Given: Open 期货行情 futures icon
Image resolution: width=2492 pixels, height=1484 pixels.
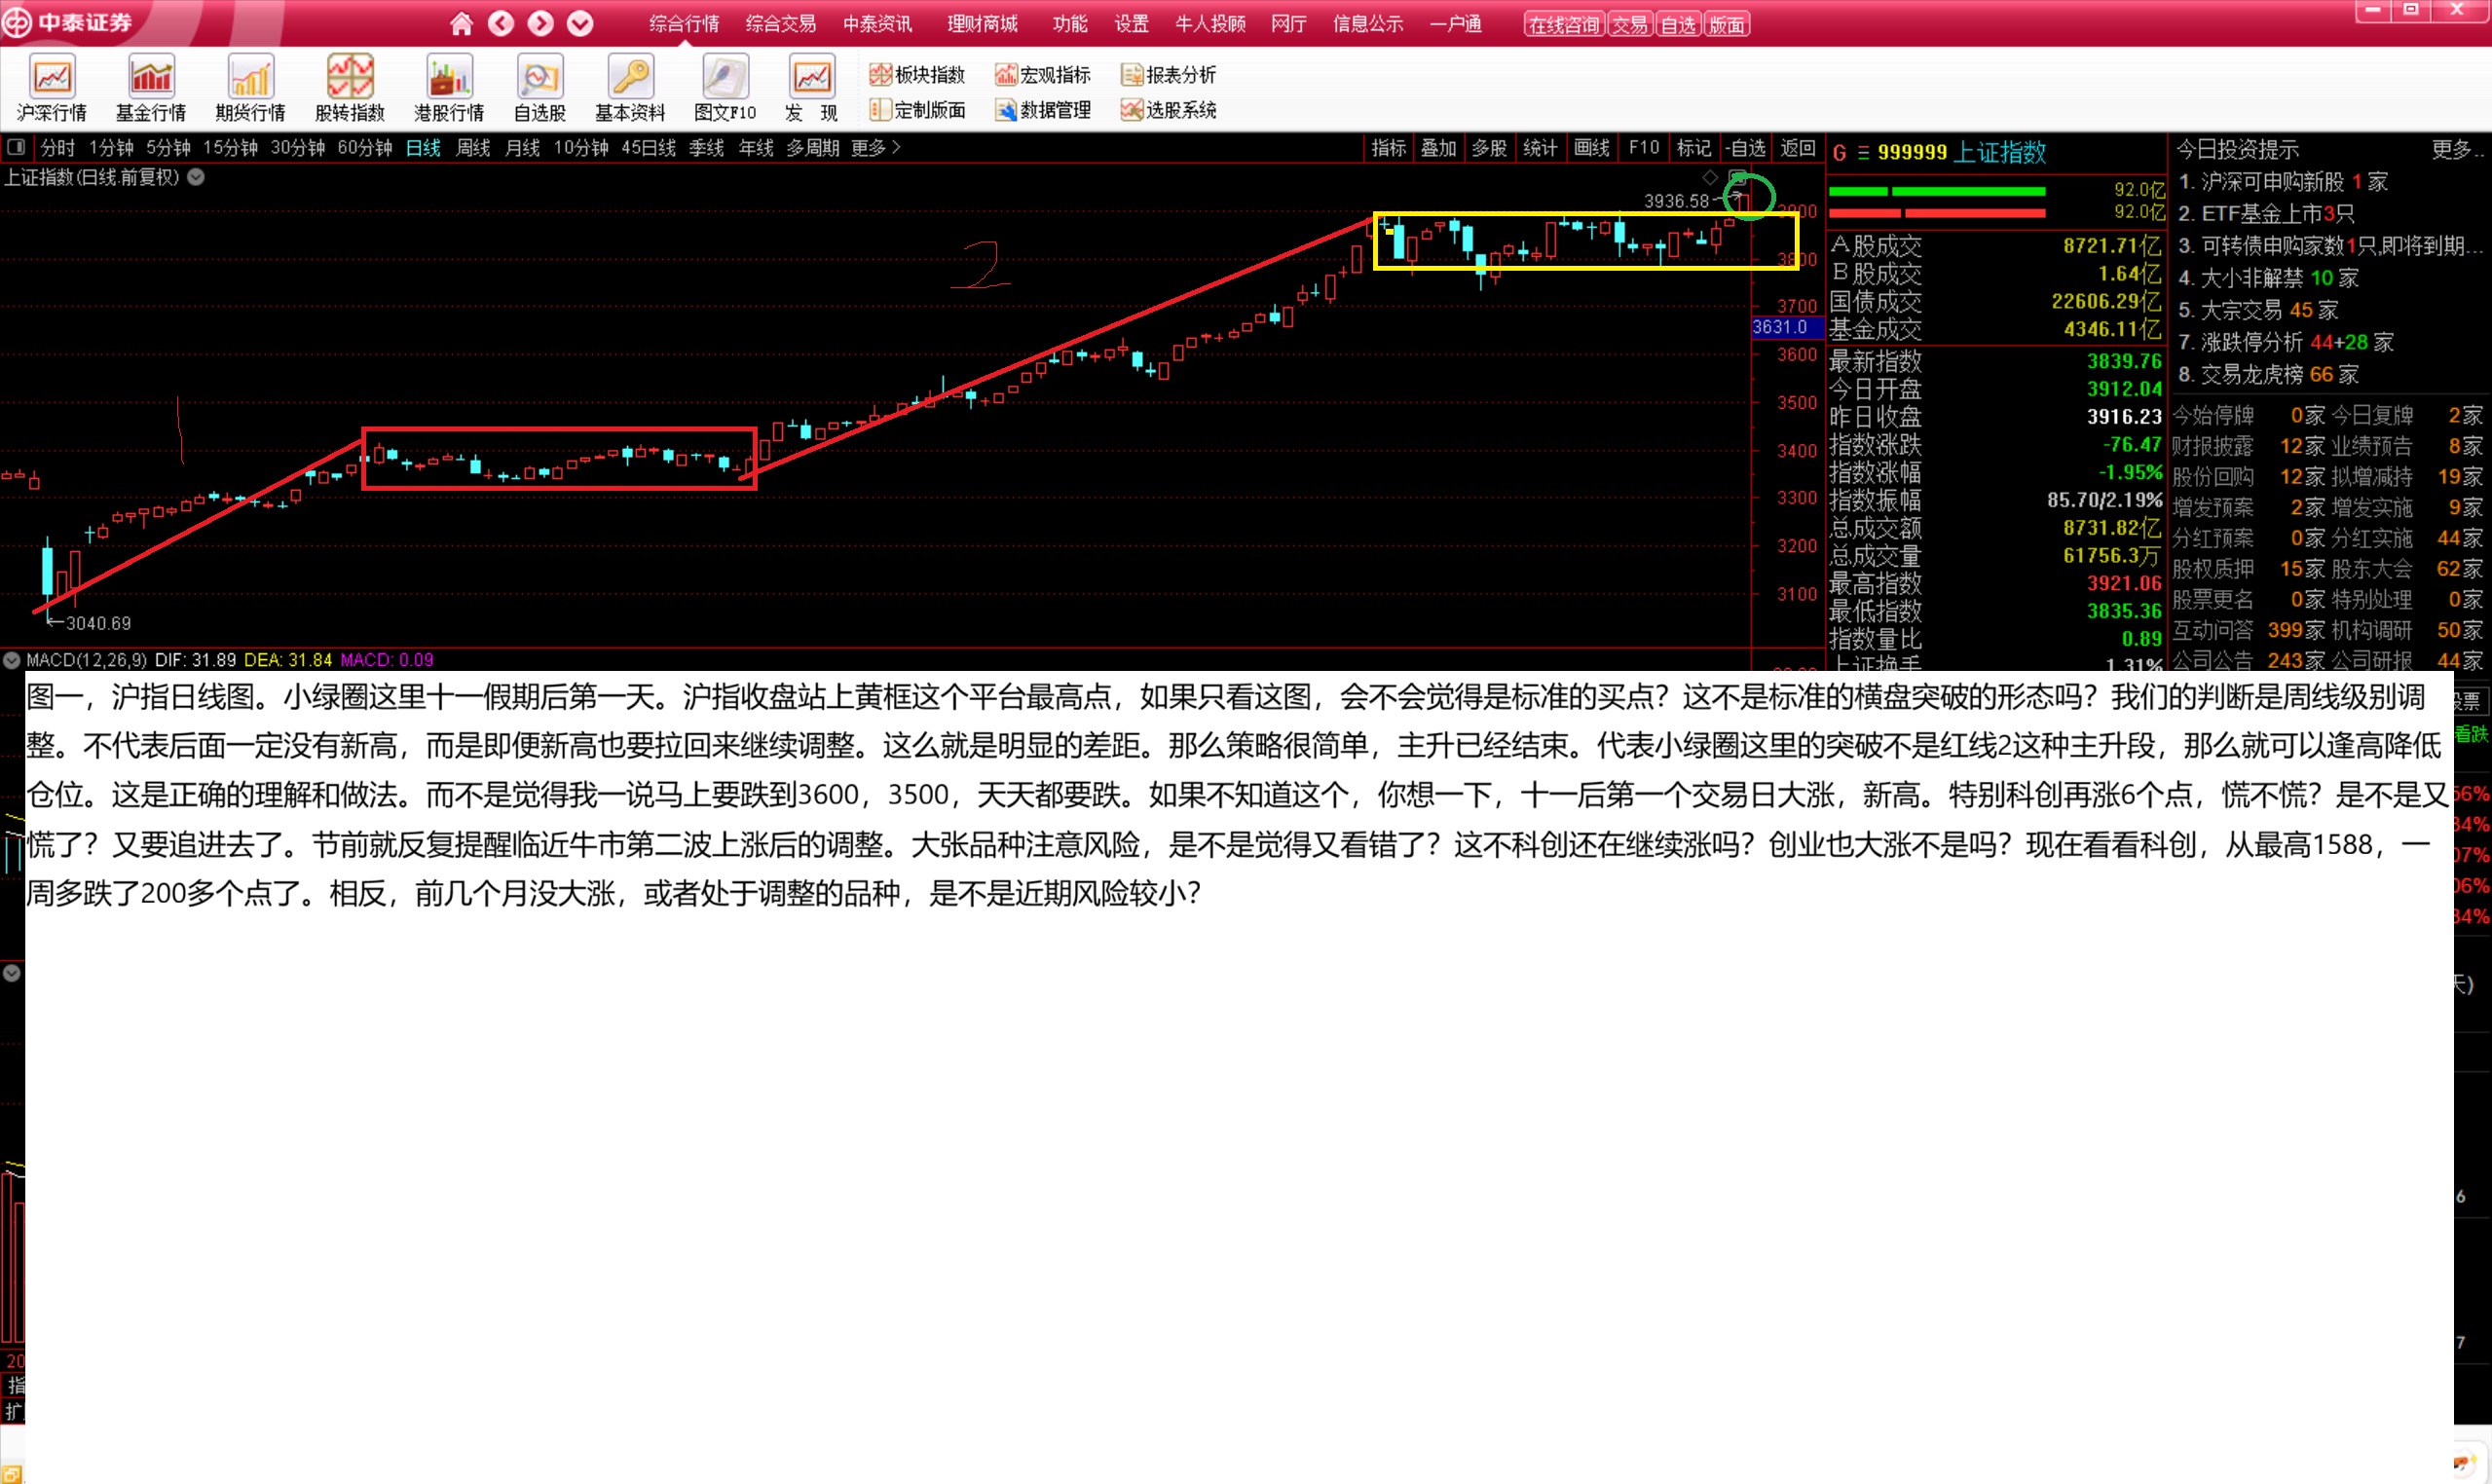Looking at the screenshot, I should pyautogui.click(x=250, y=78).
